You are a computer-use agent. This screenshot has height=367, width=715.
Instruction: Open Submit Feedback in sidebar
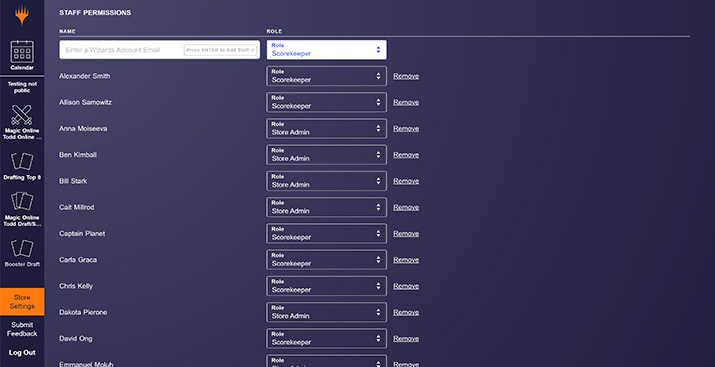(22, 329)
